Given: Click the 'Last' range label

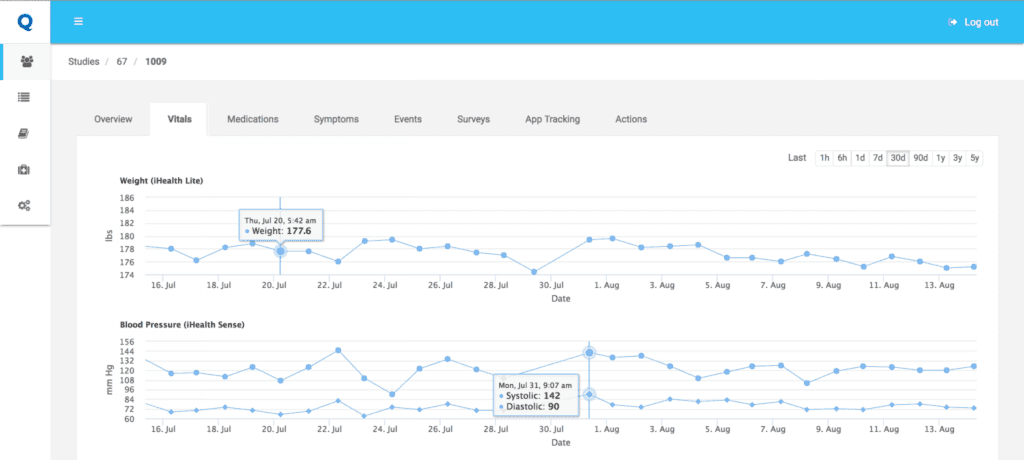Looking at the screenshot, I should pyautogui.click(x=797, y=158).
